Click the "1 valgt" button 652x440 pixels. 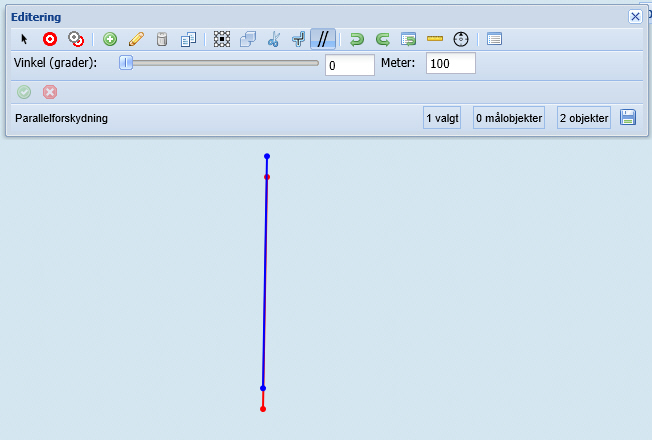point(442,118)
